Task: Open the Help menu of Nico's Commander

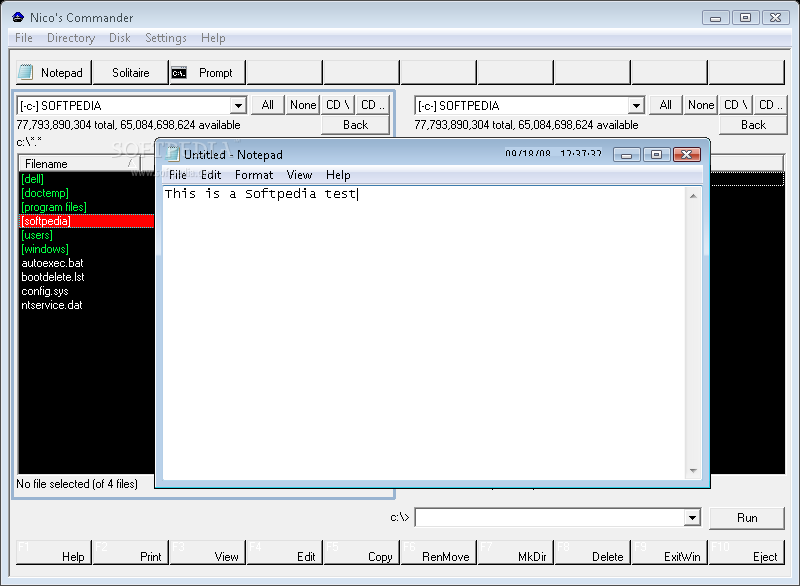Action: tap(213, 38)
